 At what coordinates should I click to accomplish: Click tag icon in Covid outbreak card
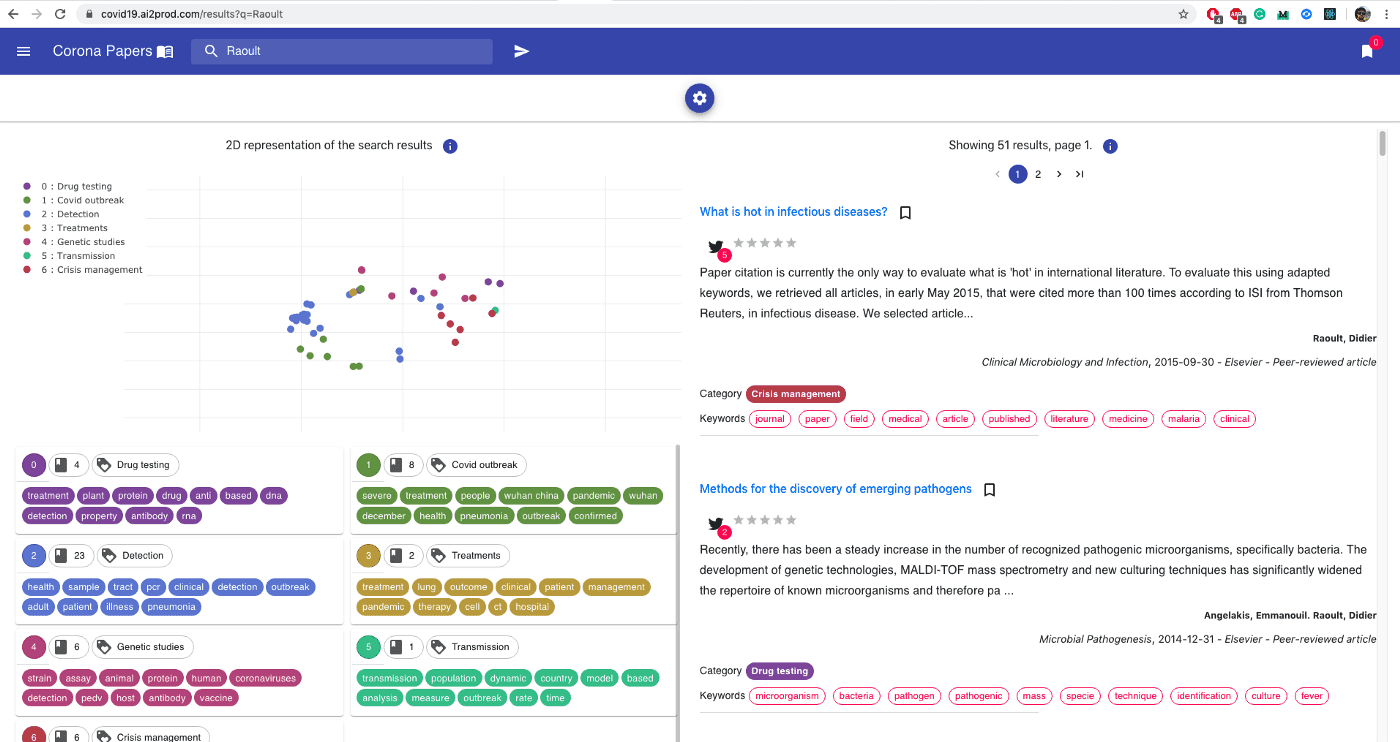pos(438,465)
